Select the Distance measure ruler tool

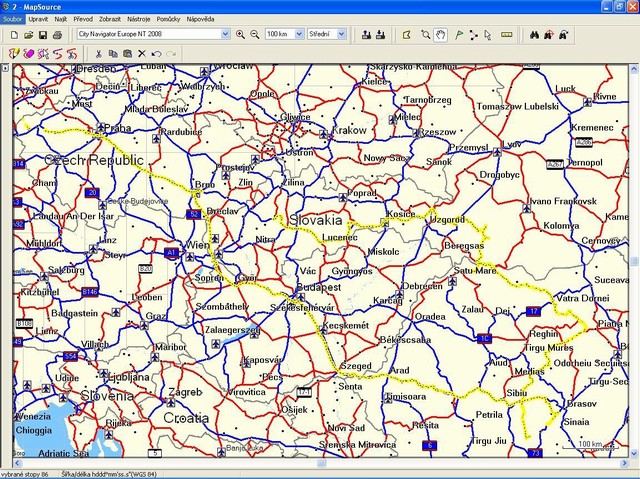pos(506,35)
